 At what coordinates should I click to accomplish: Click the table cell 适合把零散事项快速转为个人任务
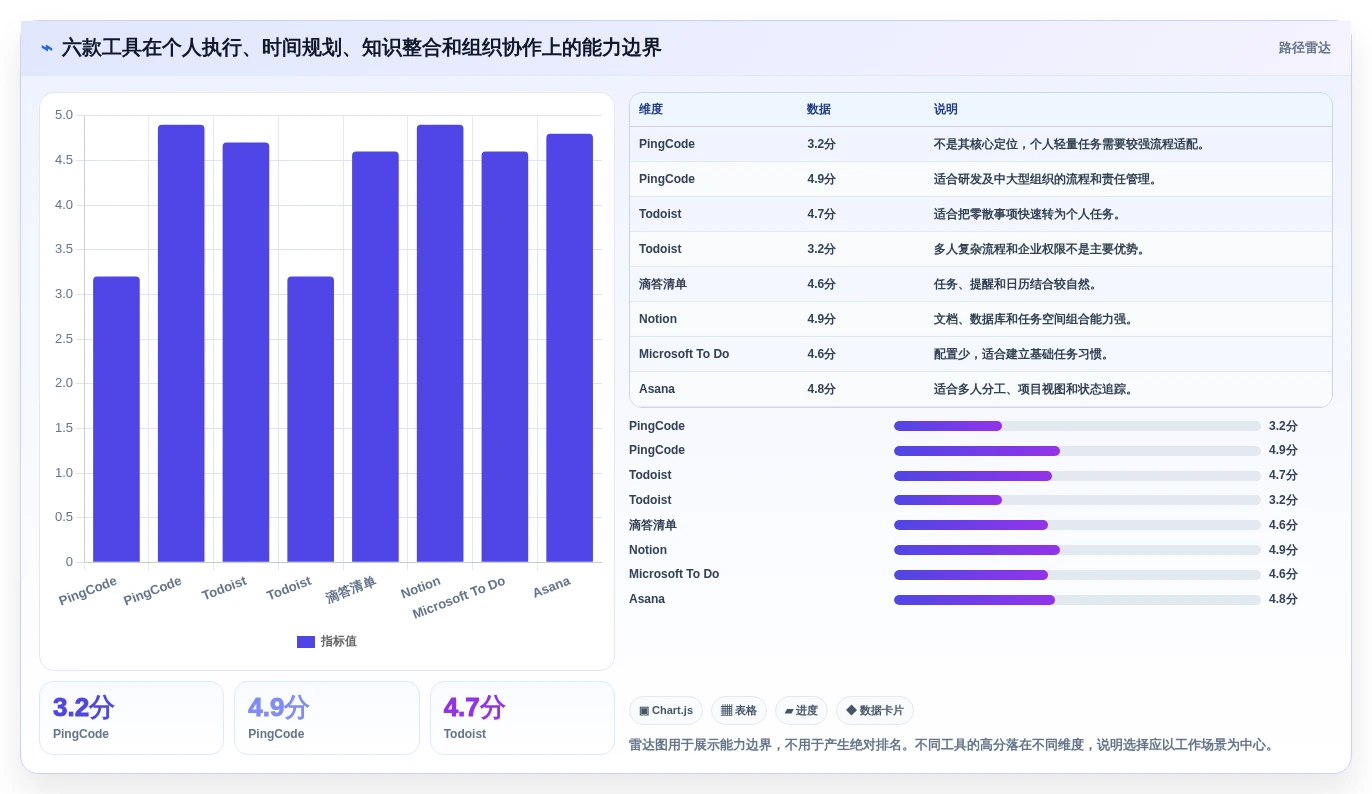point(1029,215)
